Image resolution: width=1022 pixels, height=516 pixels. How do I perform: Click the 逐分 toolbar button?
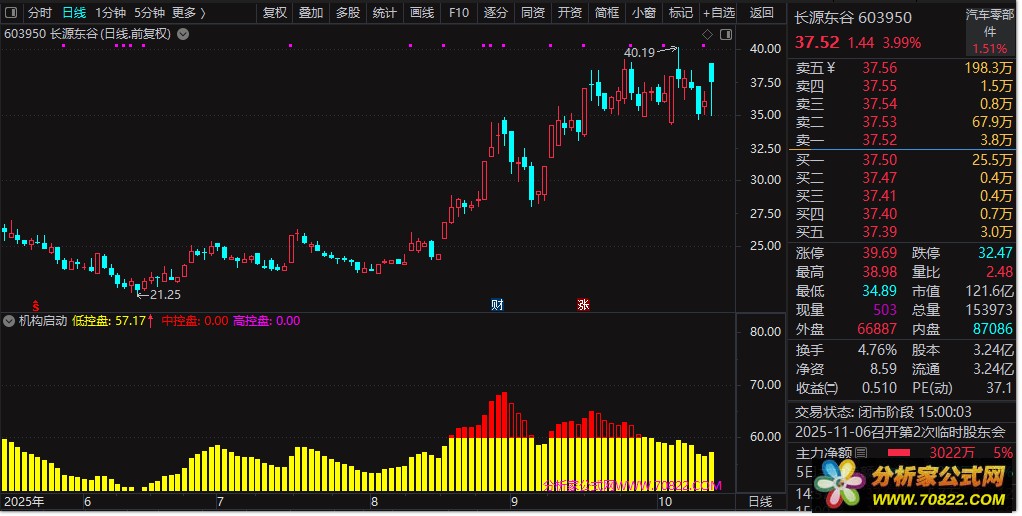(x=496, y=12)
